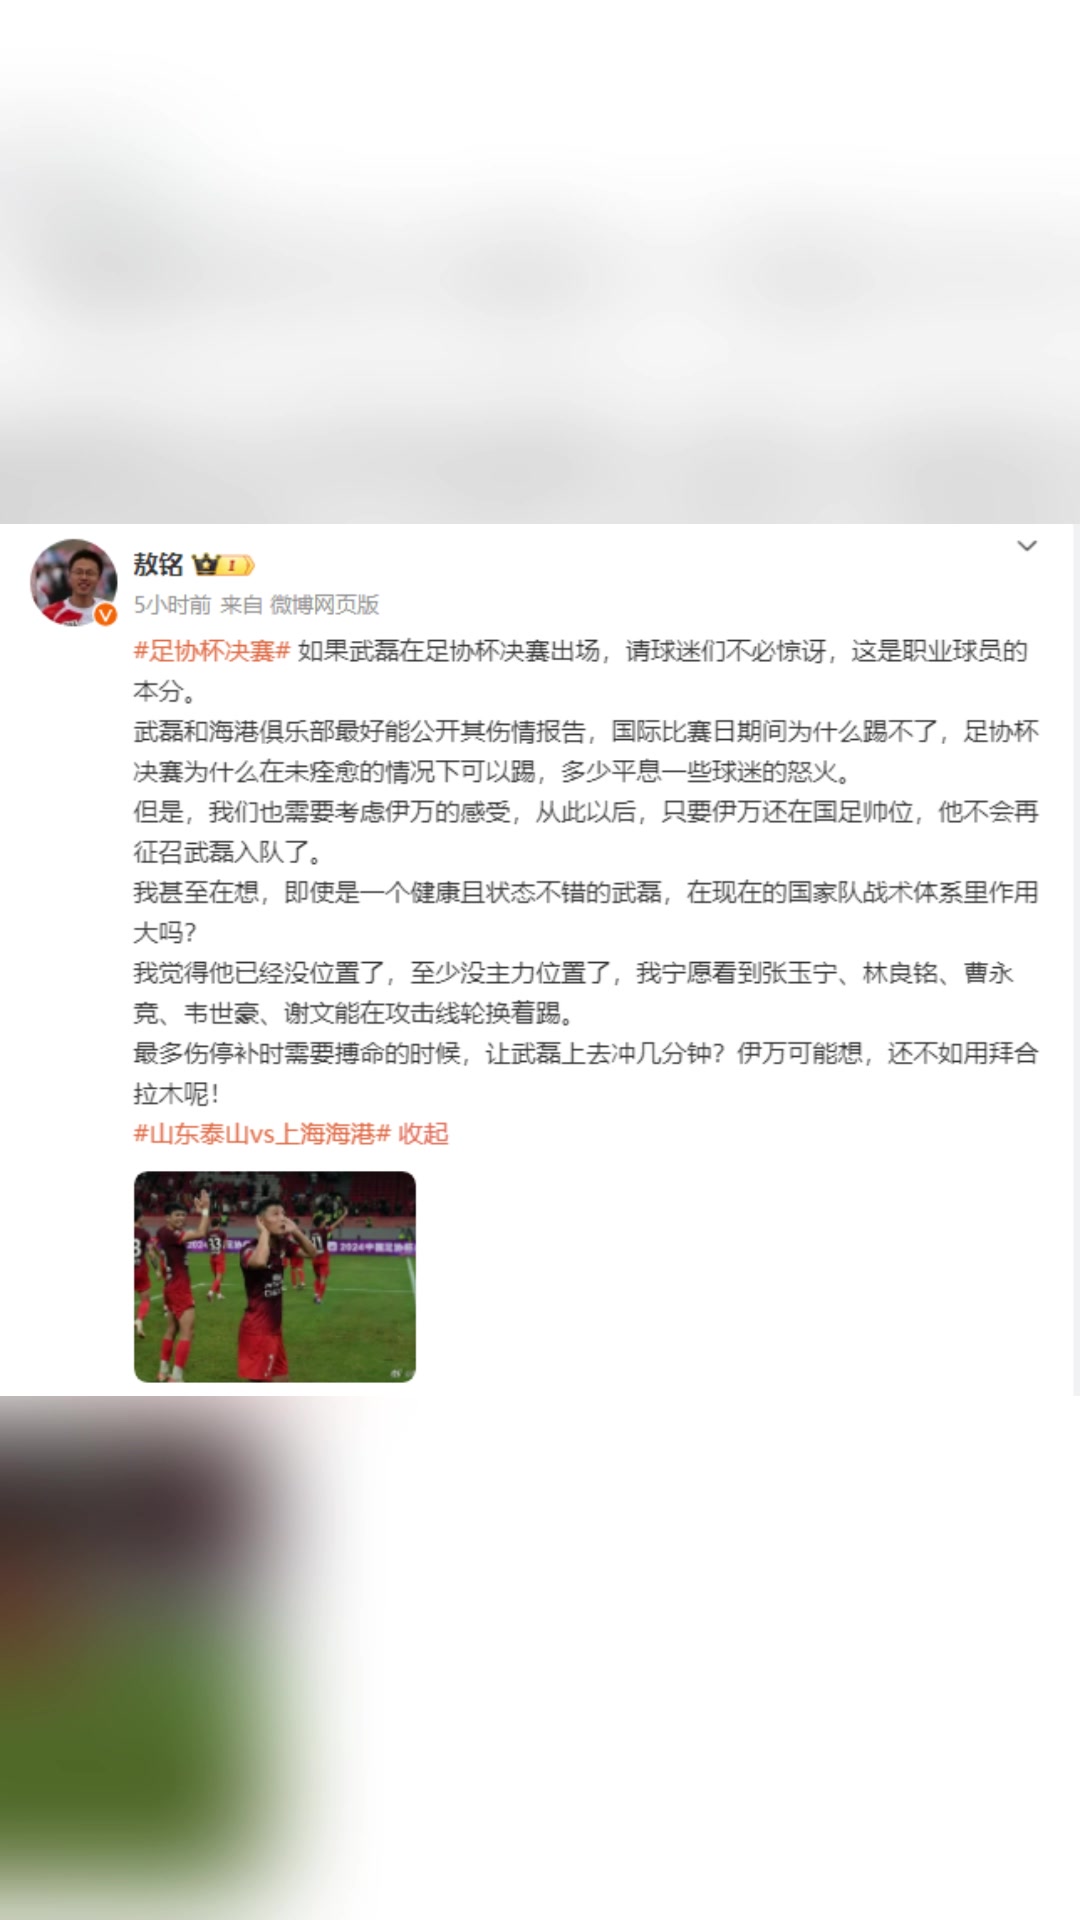Open the #山东泰山vs上海海港# hashtag topic
Screen dimensions: 1080x1920
262,1134
